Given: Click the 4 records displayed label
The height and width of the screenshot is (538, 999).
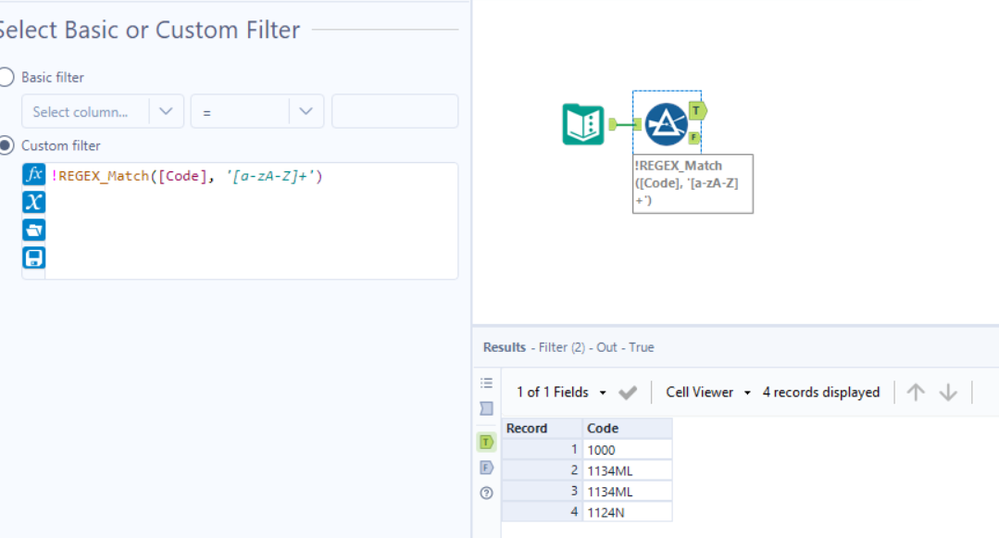Looking at the screenshot, I should tap(821, 392).
